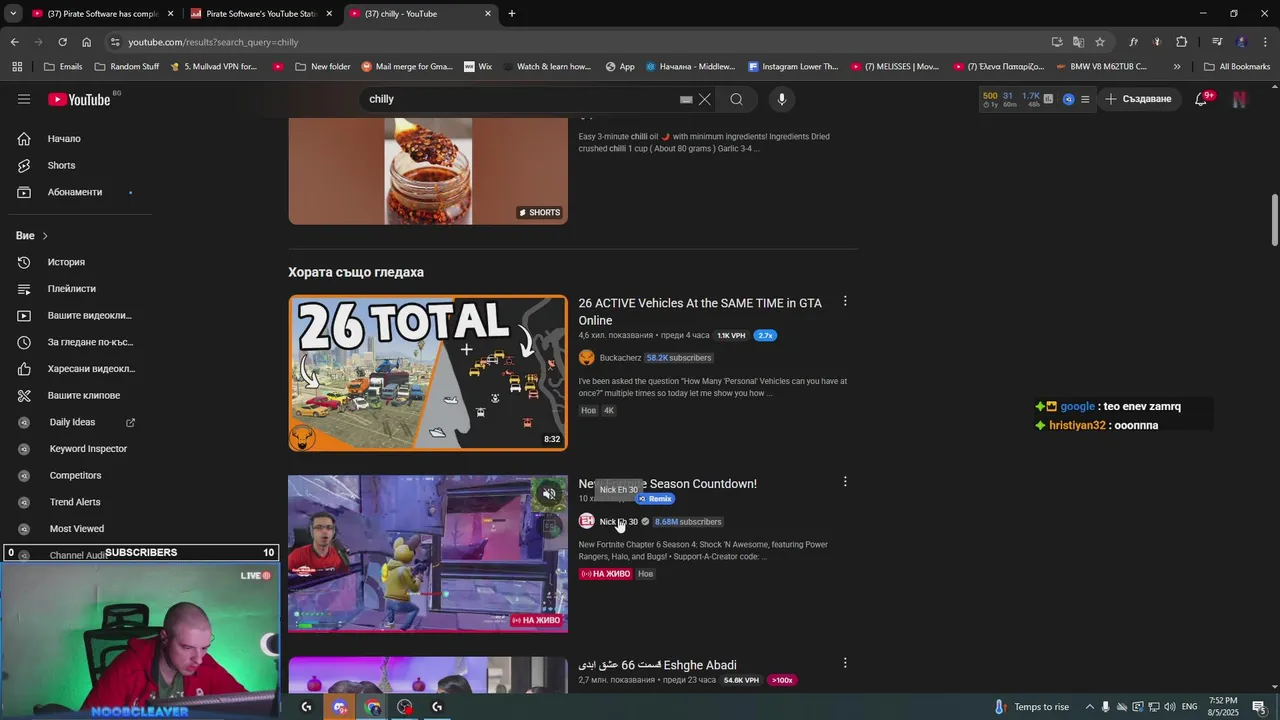The height and width of the screenshot is (720, 1280).
Task: Open the Chrome extensions puzzle icon
Action: tap(1182, 42)
